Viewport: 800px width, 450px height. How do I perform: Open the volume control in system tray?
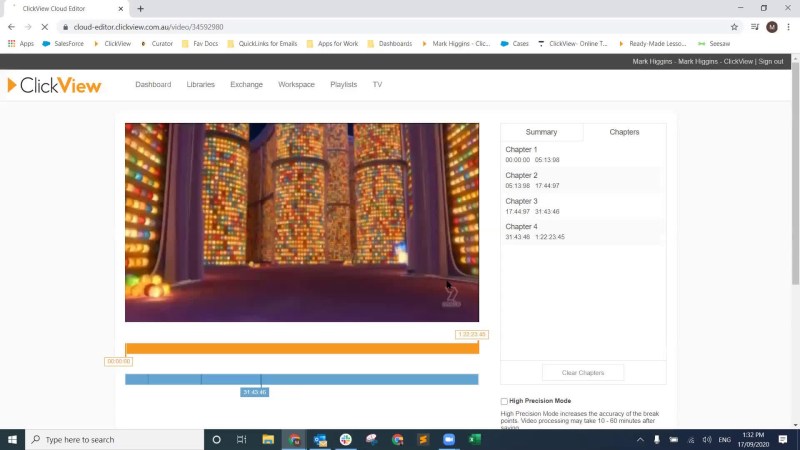click(x=707, y=439)
